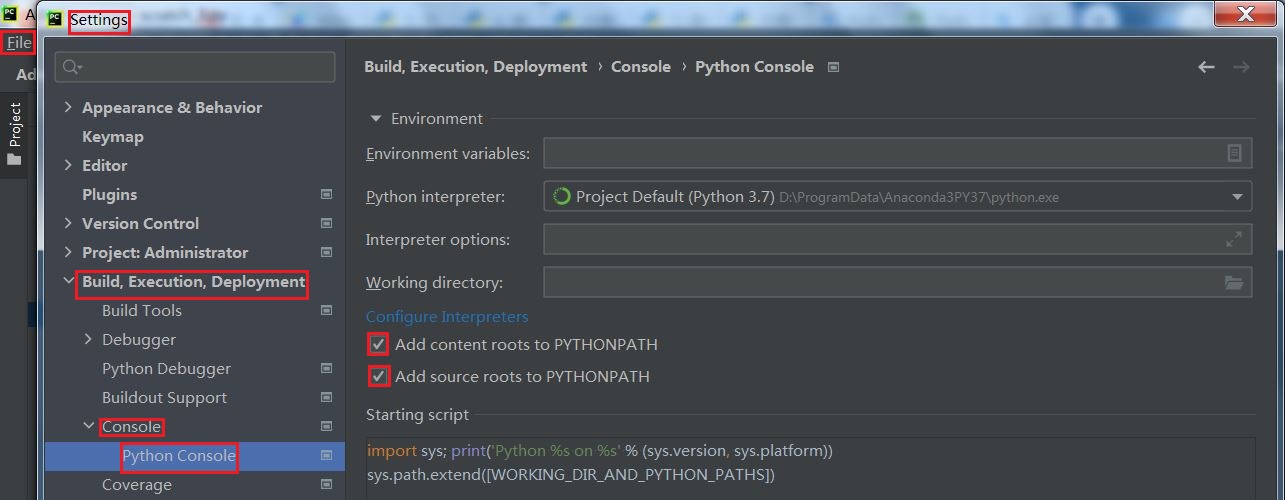The width and height of the screenshot is (1285, 500).
Task: Expand Appearance & Behavior tree node
Action: (x=68, y=108)
